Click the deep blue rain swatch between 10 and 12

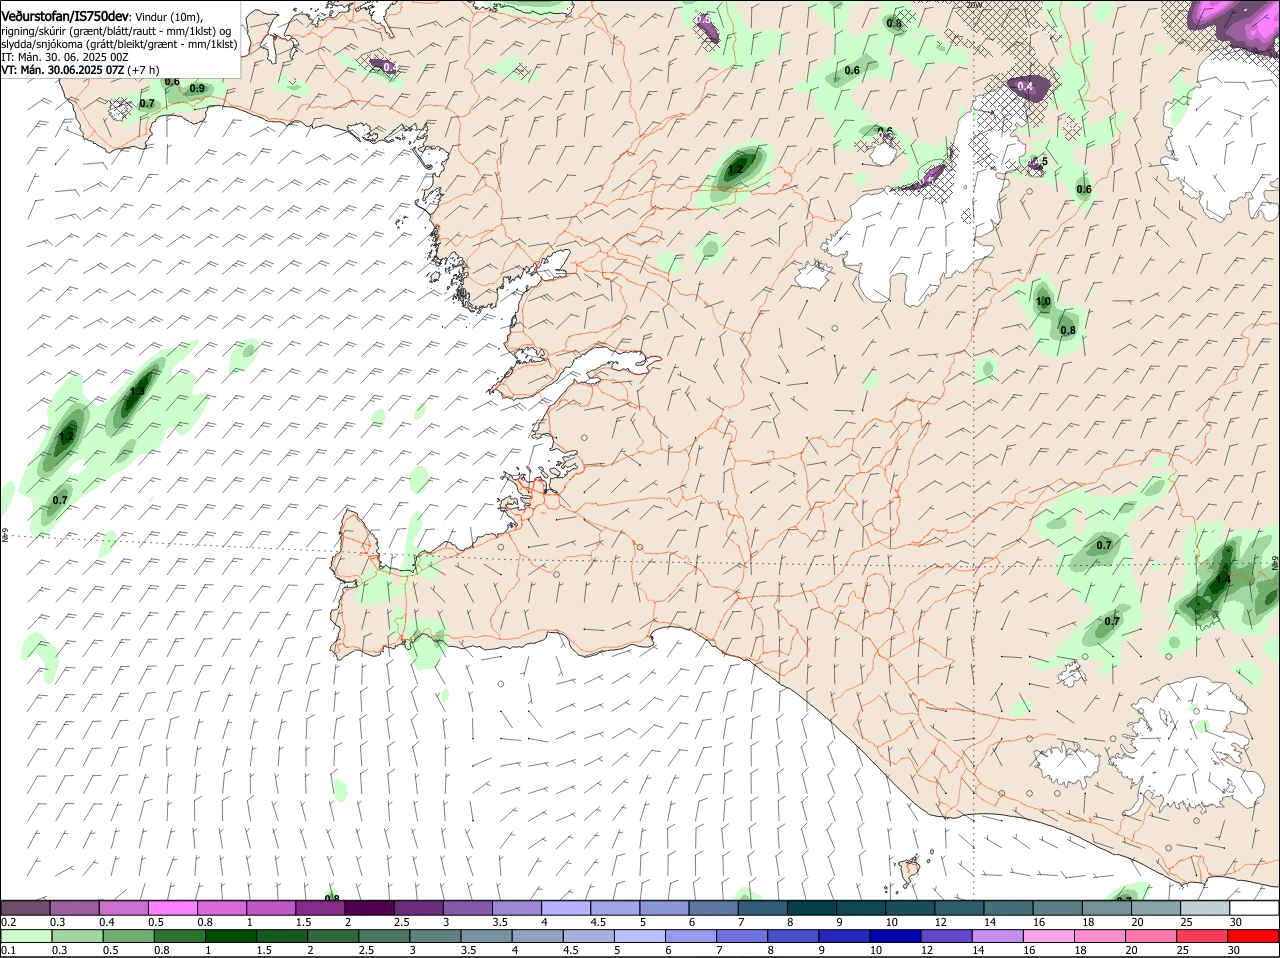[893, 936]
